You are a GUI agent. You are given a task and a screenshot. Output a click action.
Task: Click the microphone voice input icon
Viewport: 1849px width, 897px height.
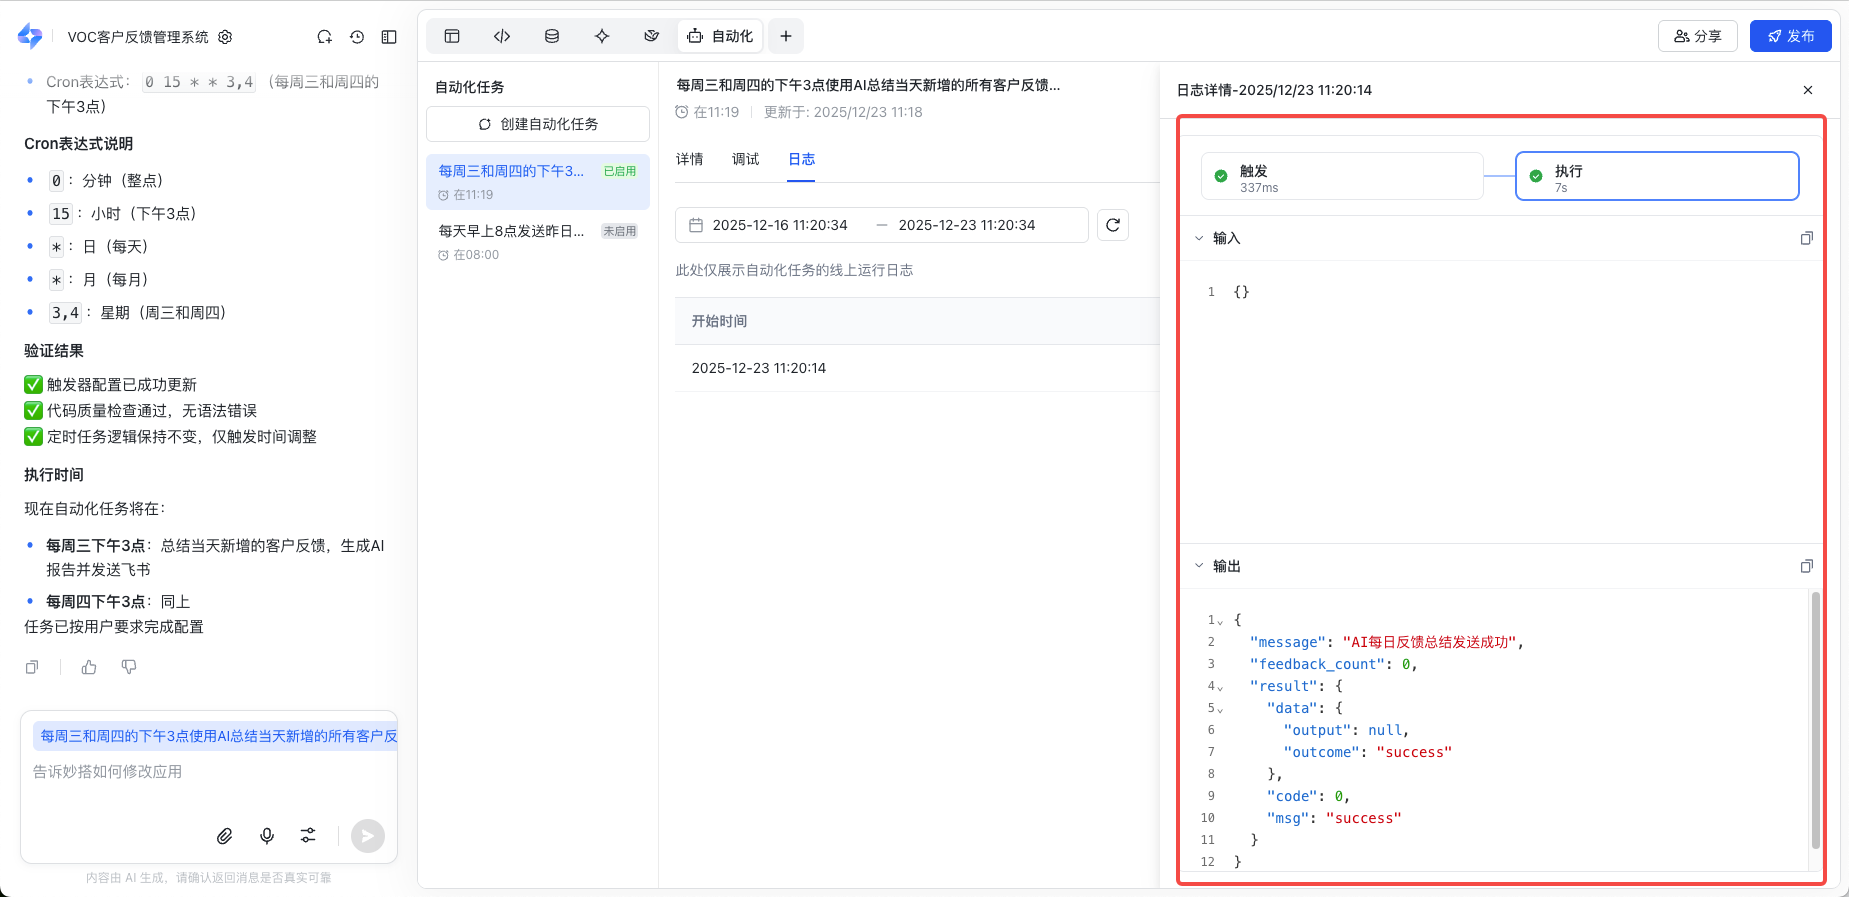tap(267, 836)
